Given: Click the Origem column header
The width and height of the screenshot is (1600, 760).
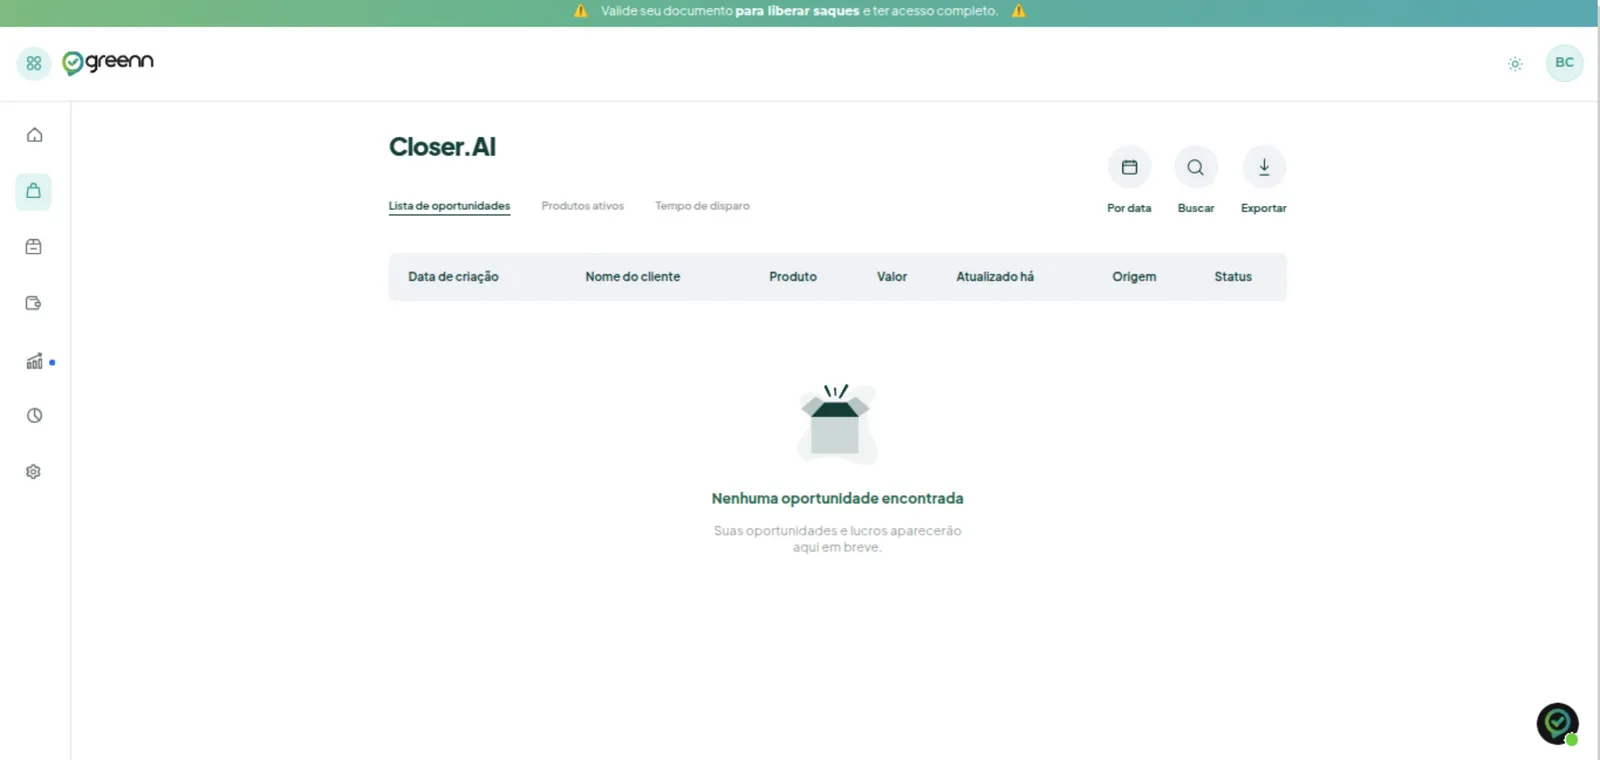Looking at the screenshot, I should tap(1134, 277).
